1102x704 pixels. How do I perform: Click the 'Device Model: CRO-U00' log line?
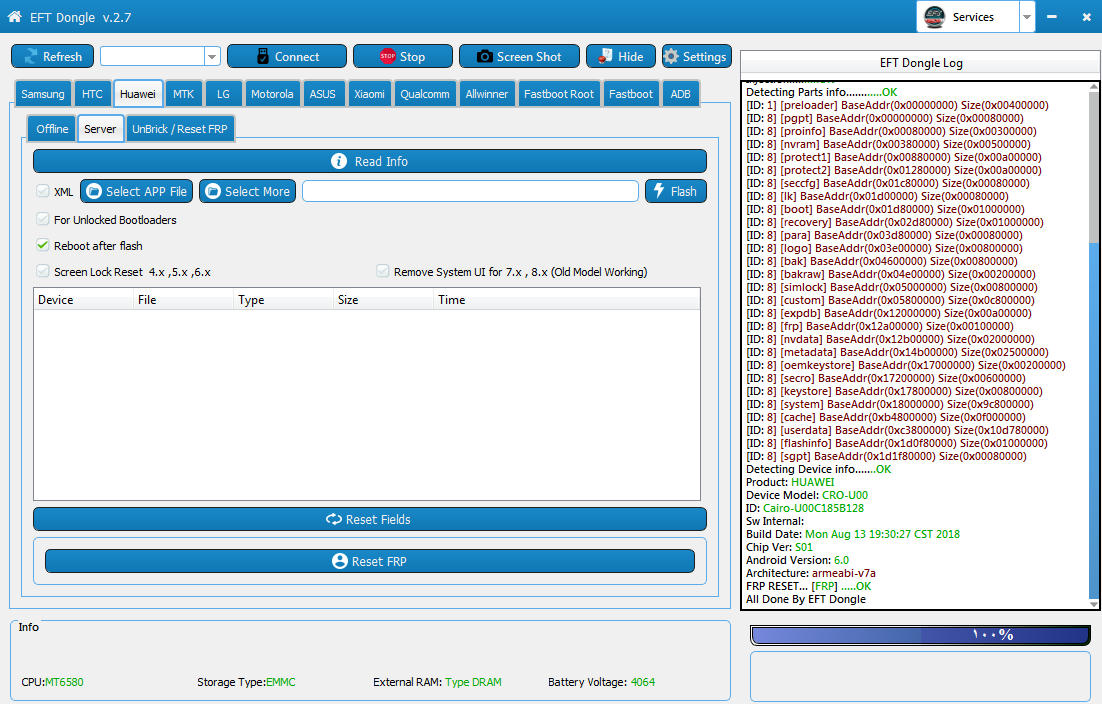(x=807, y=495)
